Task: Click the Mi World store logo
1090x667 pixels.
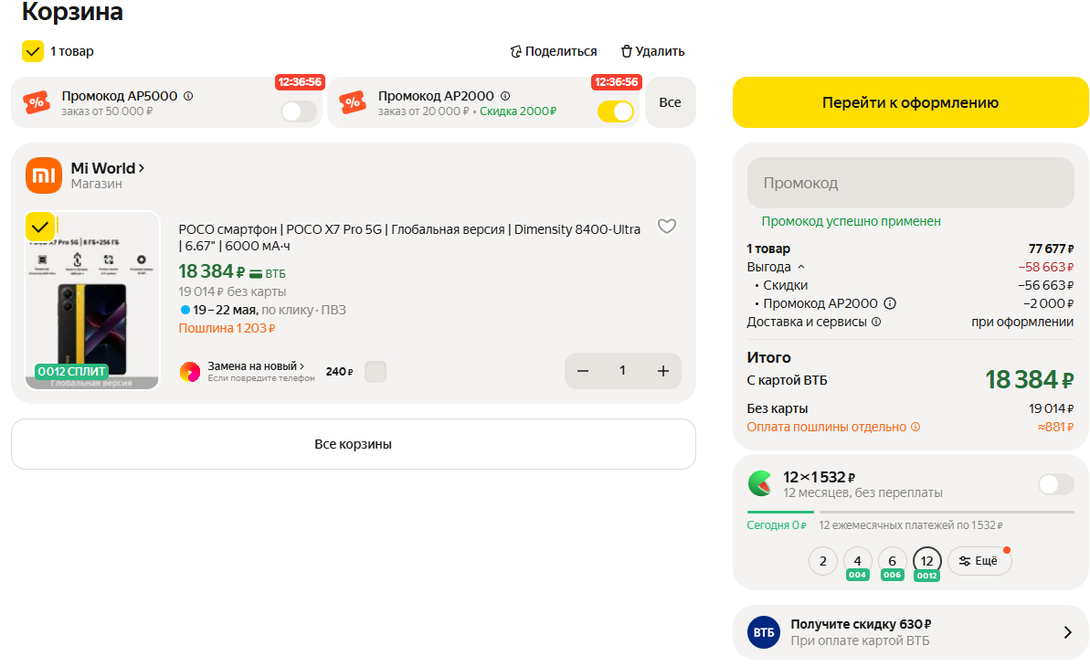Action: (x=44, y=175)
